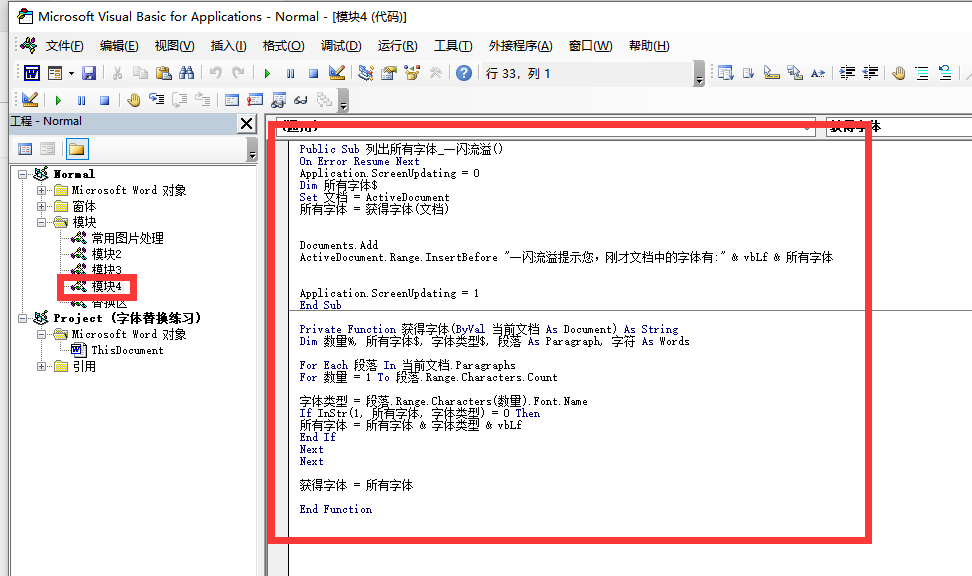Viewport: 972px width, 576px height.
Task: Click the Uncomment Block icon
Action: [x=945, y=73]
